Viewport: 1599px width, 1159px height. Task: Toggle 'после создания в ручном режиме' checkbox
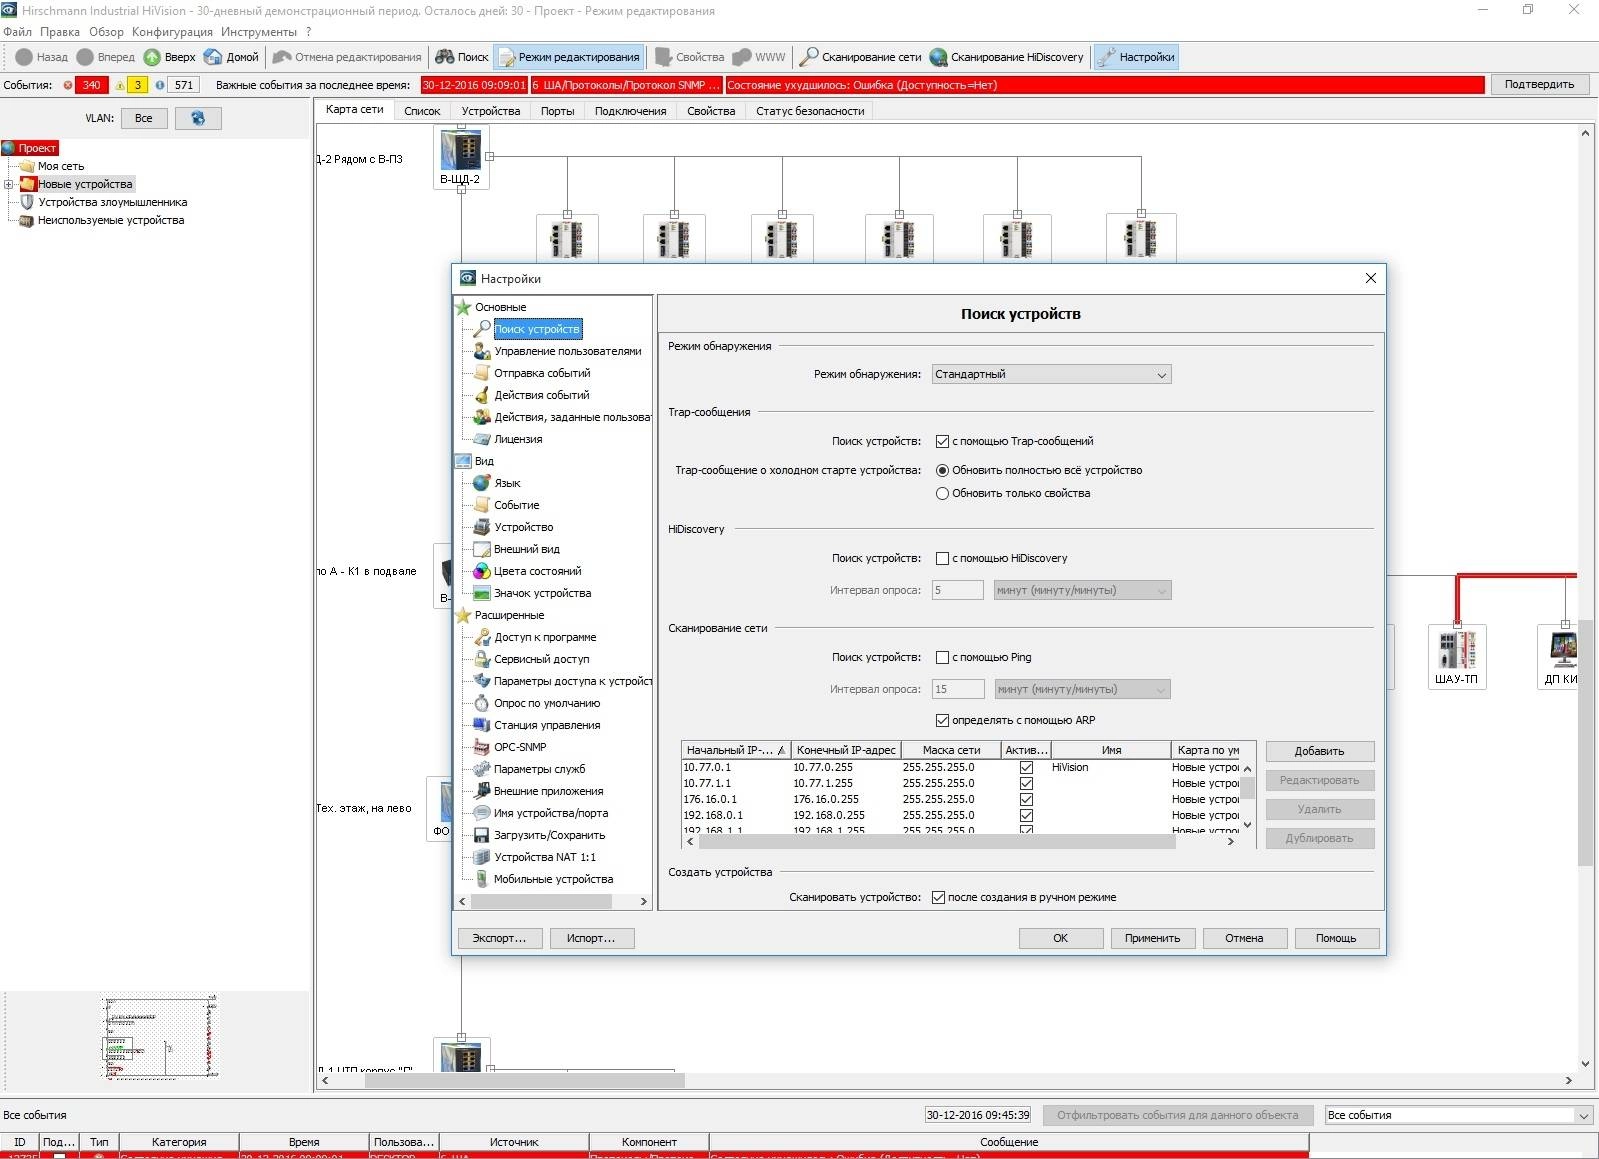pyautogui.click(x=938, y=897)
